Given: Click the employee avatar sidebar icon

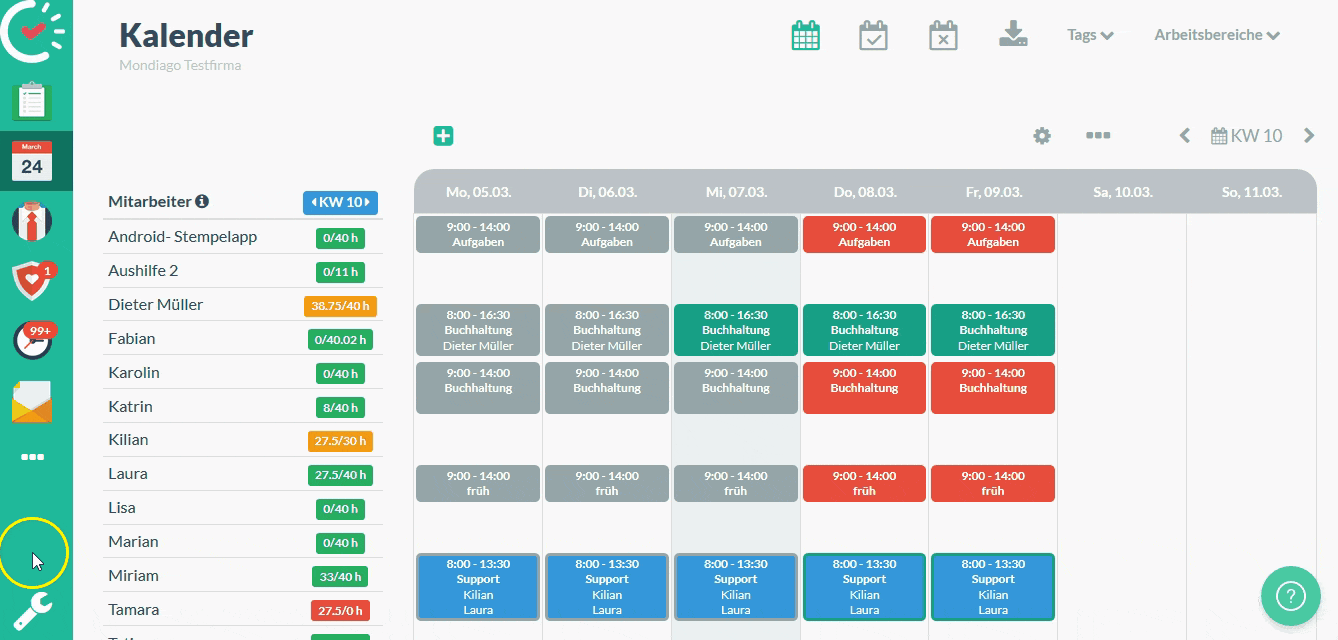Looking at the screenshot, I should (32, 221).
